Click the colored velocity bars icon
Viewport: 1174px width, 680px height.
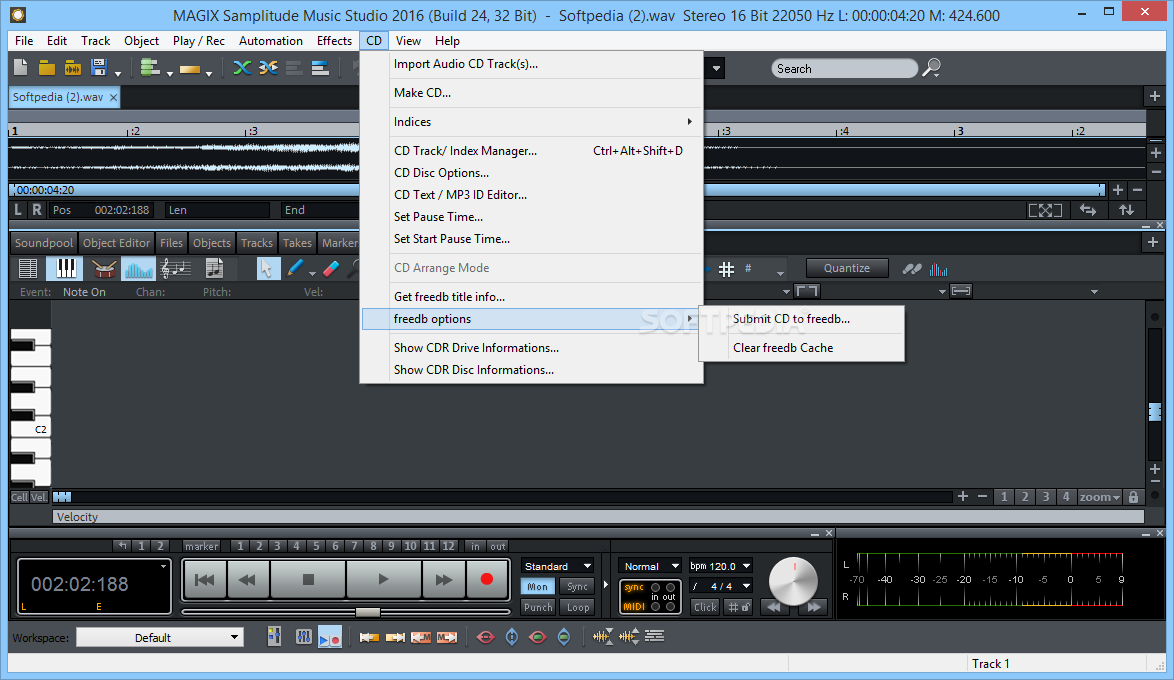coord(938,269)
